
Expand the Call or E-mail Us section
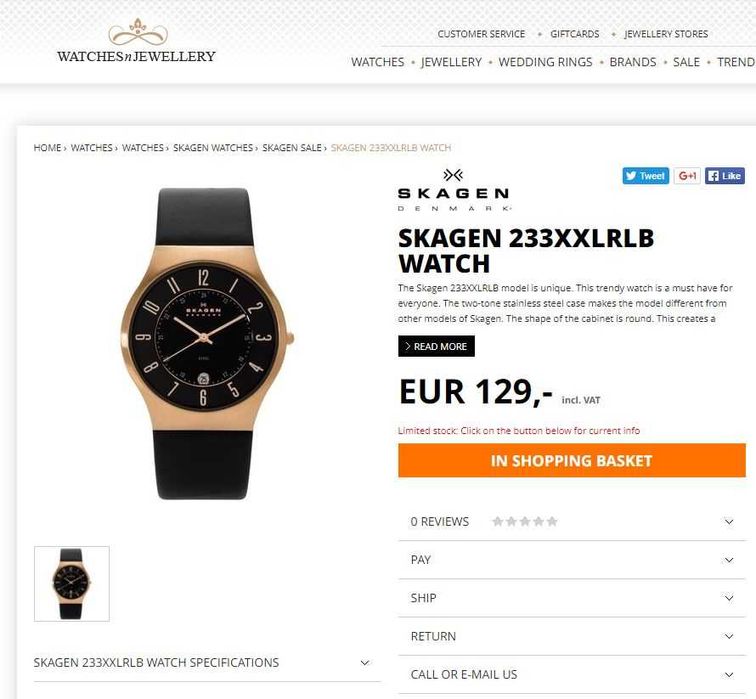(x=572, y=674)
